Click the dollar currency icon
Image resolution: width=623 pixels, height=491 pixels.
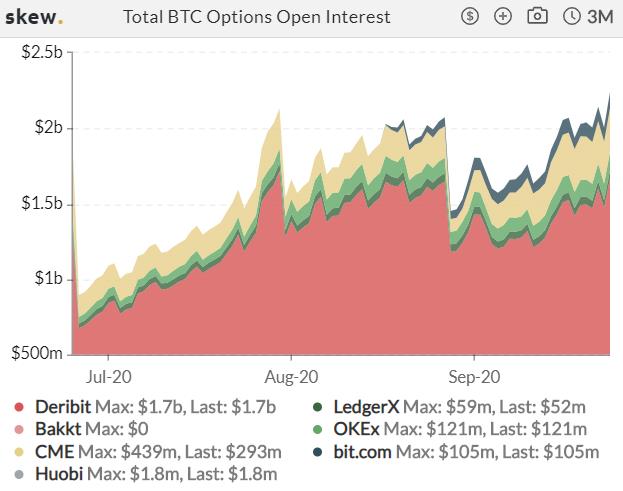point(470,16)
